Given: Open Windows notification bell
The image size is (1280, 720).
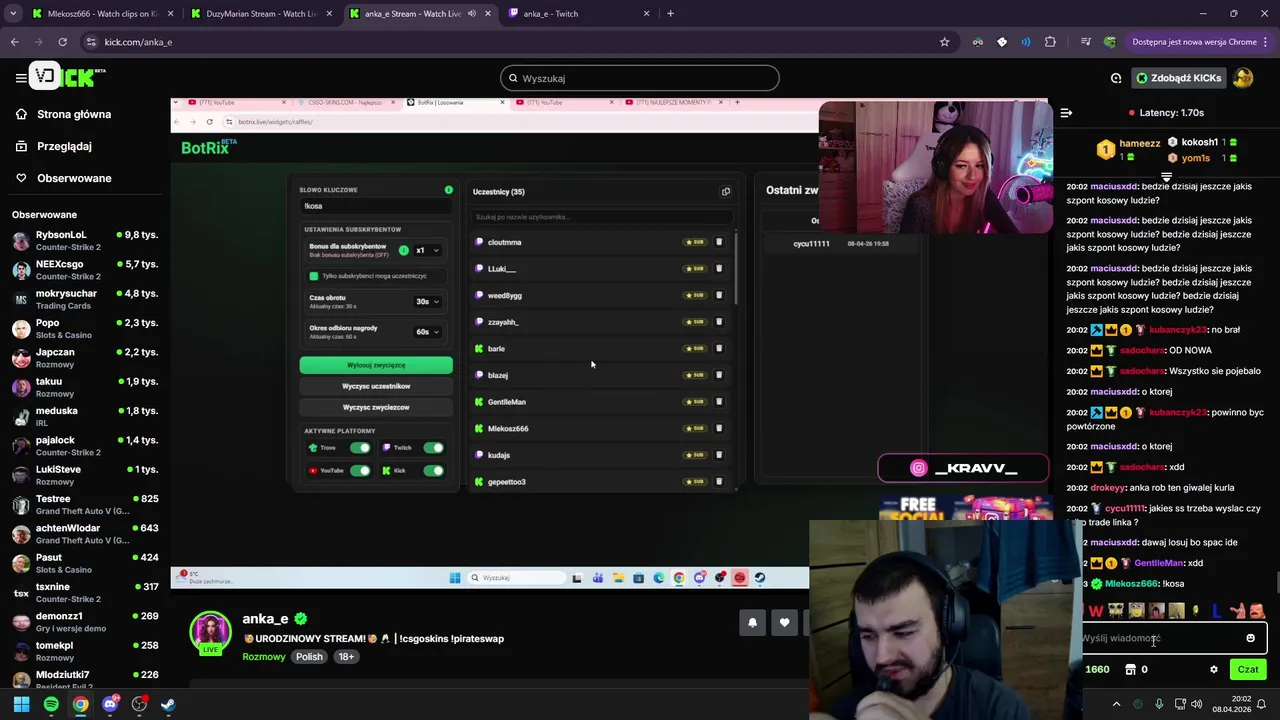Looking at the screenshot, I should coord(1261,704).
